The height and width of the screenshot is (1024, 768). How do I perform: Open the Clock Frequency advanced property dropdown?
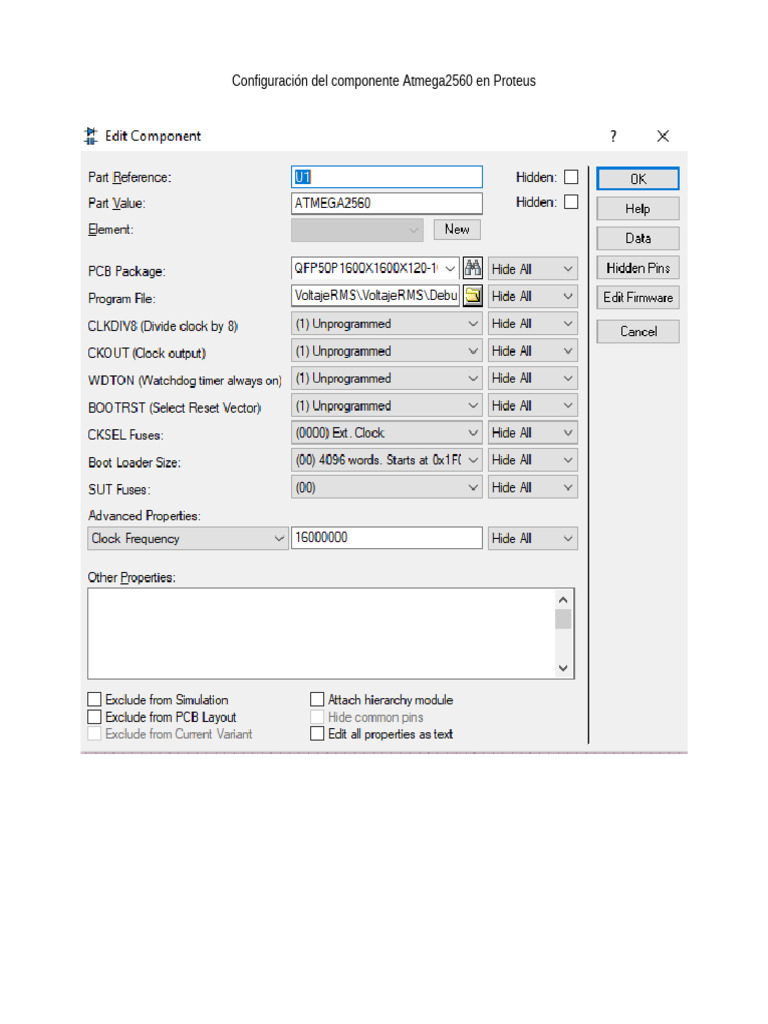point(188,538)
